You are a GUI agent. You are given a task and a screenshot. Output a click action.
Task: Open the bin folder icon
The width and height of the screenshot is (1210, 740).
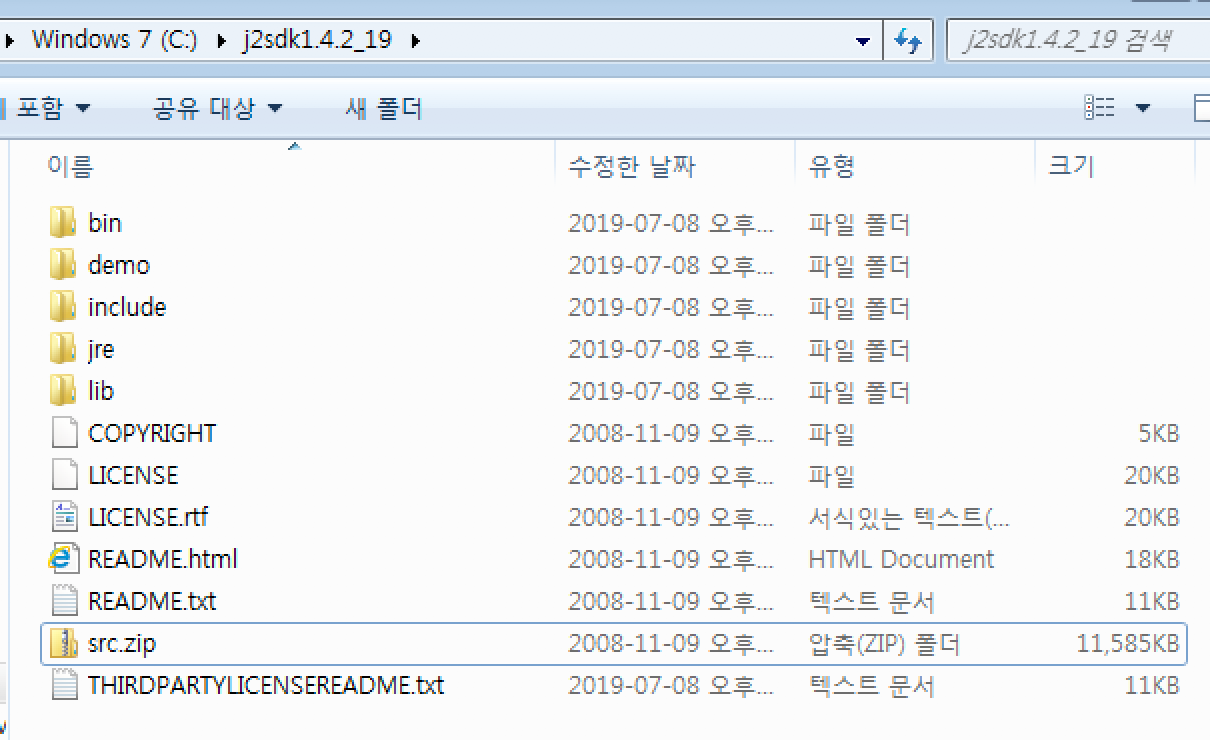[x=63, y=223]
